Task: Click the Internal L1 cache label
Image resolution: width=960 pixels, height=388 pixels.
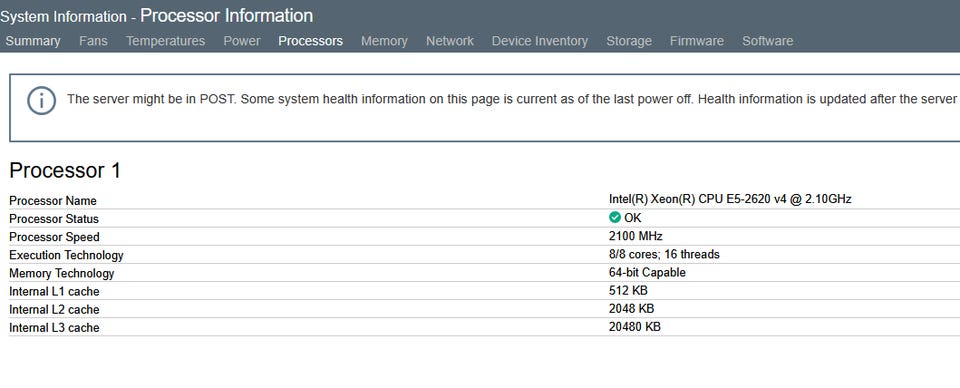Action: click(x=54, y=291)
